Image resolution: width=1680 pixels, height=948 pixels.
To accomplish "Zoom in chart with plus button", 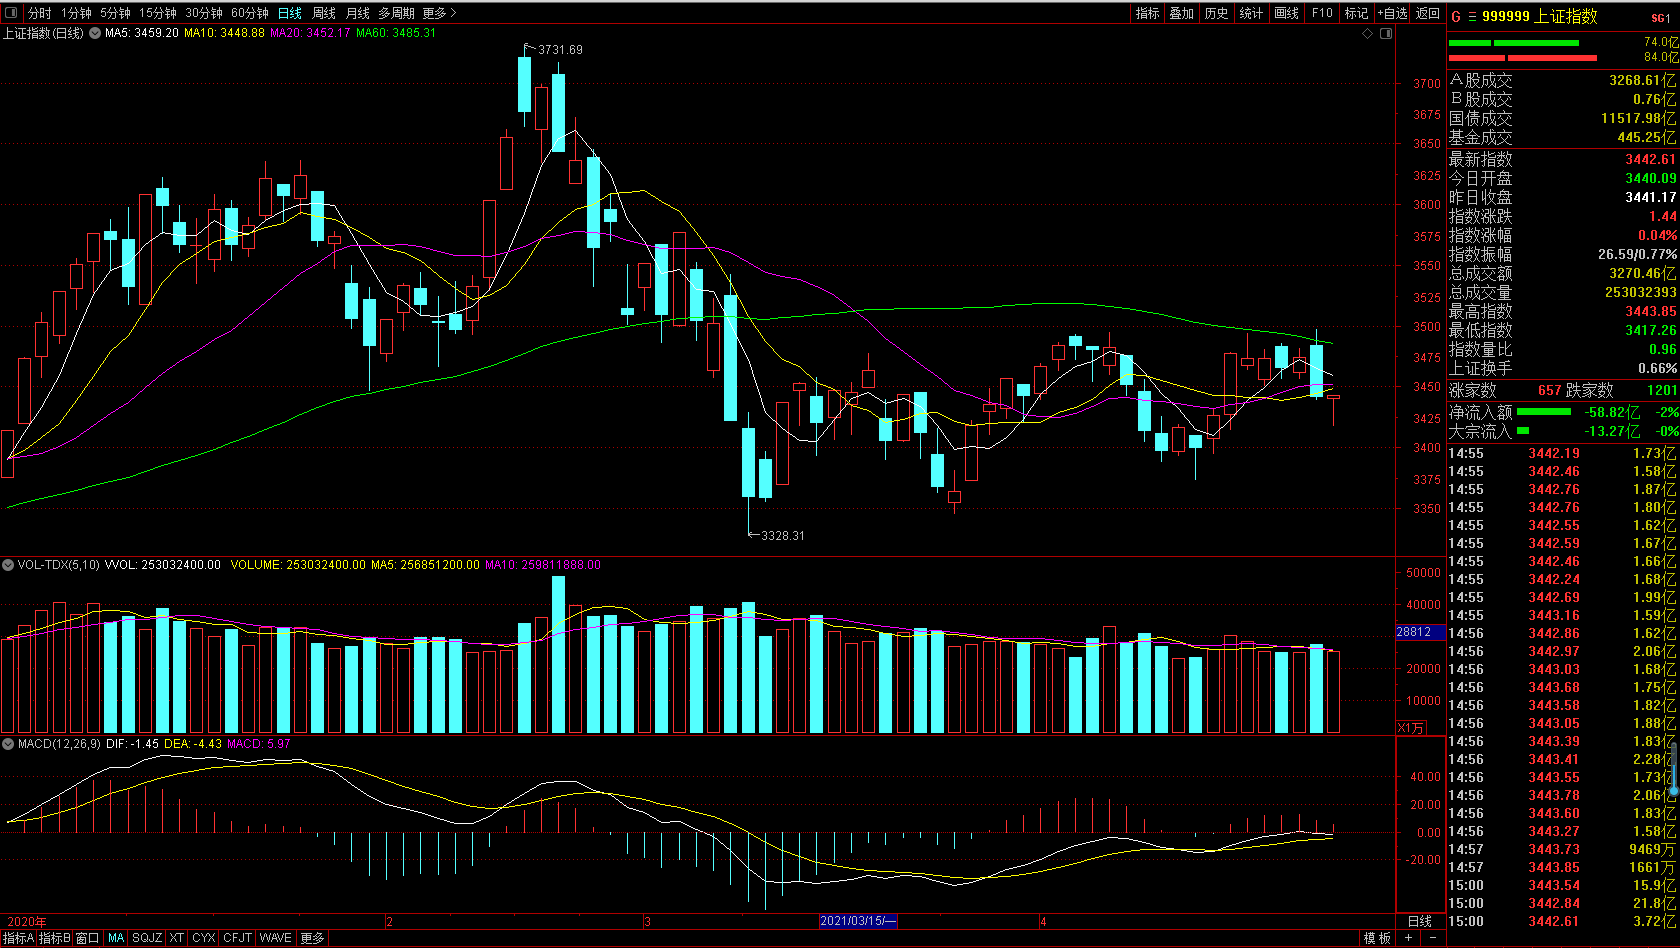I will click(1408, 938).
